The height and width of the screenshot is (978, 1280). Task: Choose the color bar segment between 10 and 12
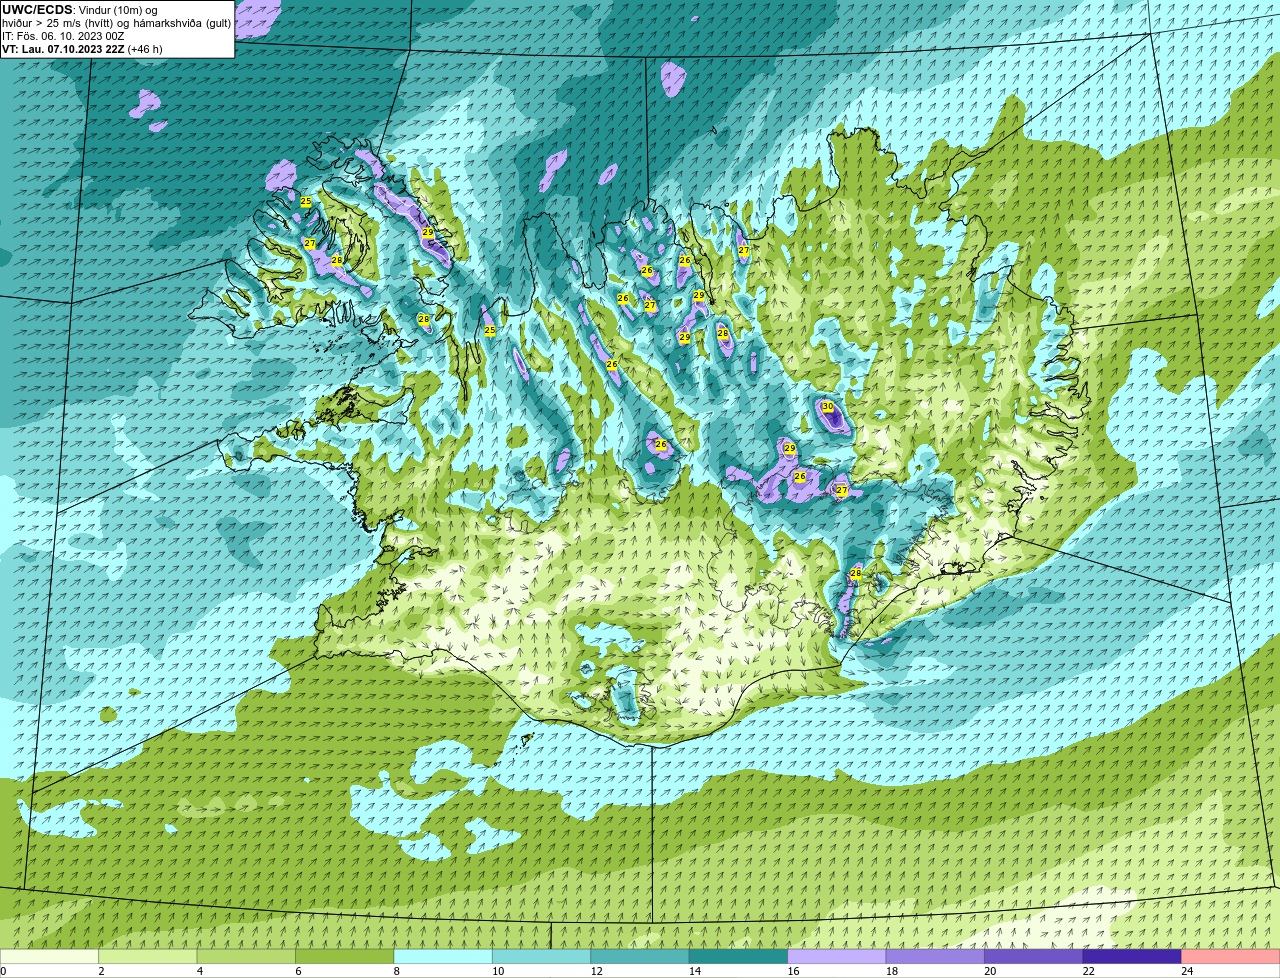(x=542, y=957)
